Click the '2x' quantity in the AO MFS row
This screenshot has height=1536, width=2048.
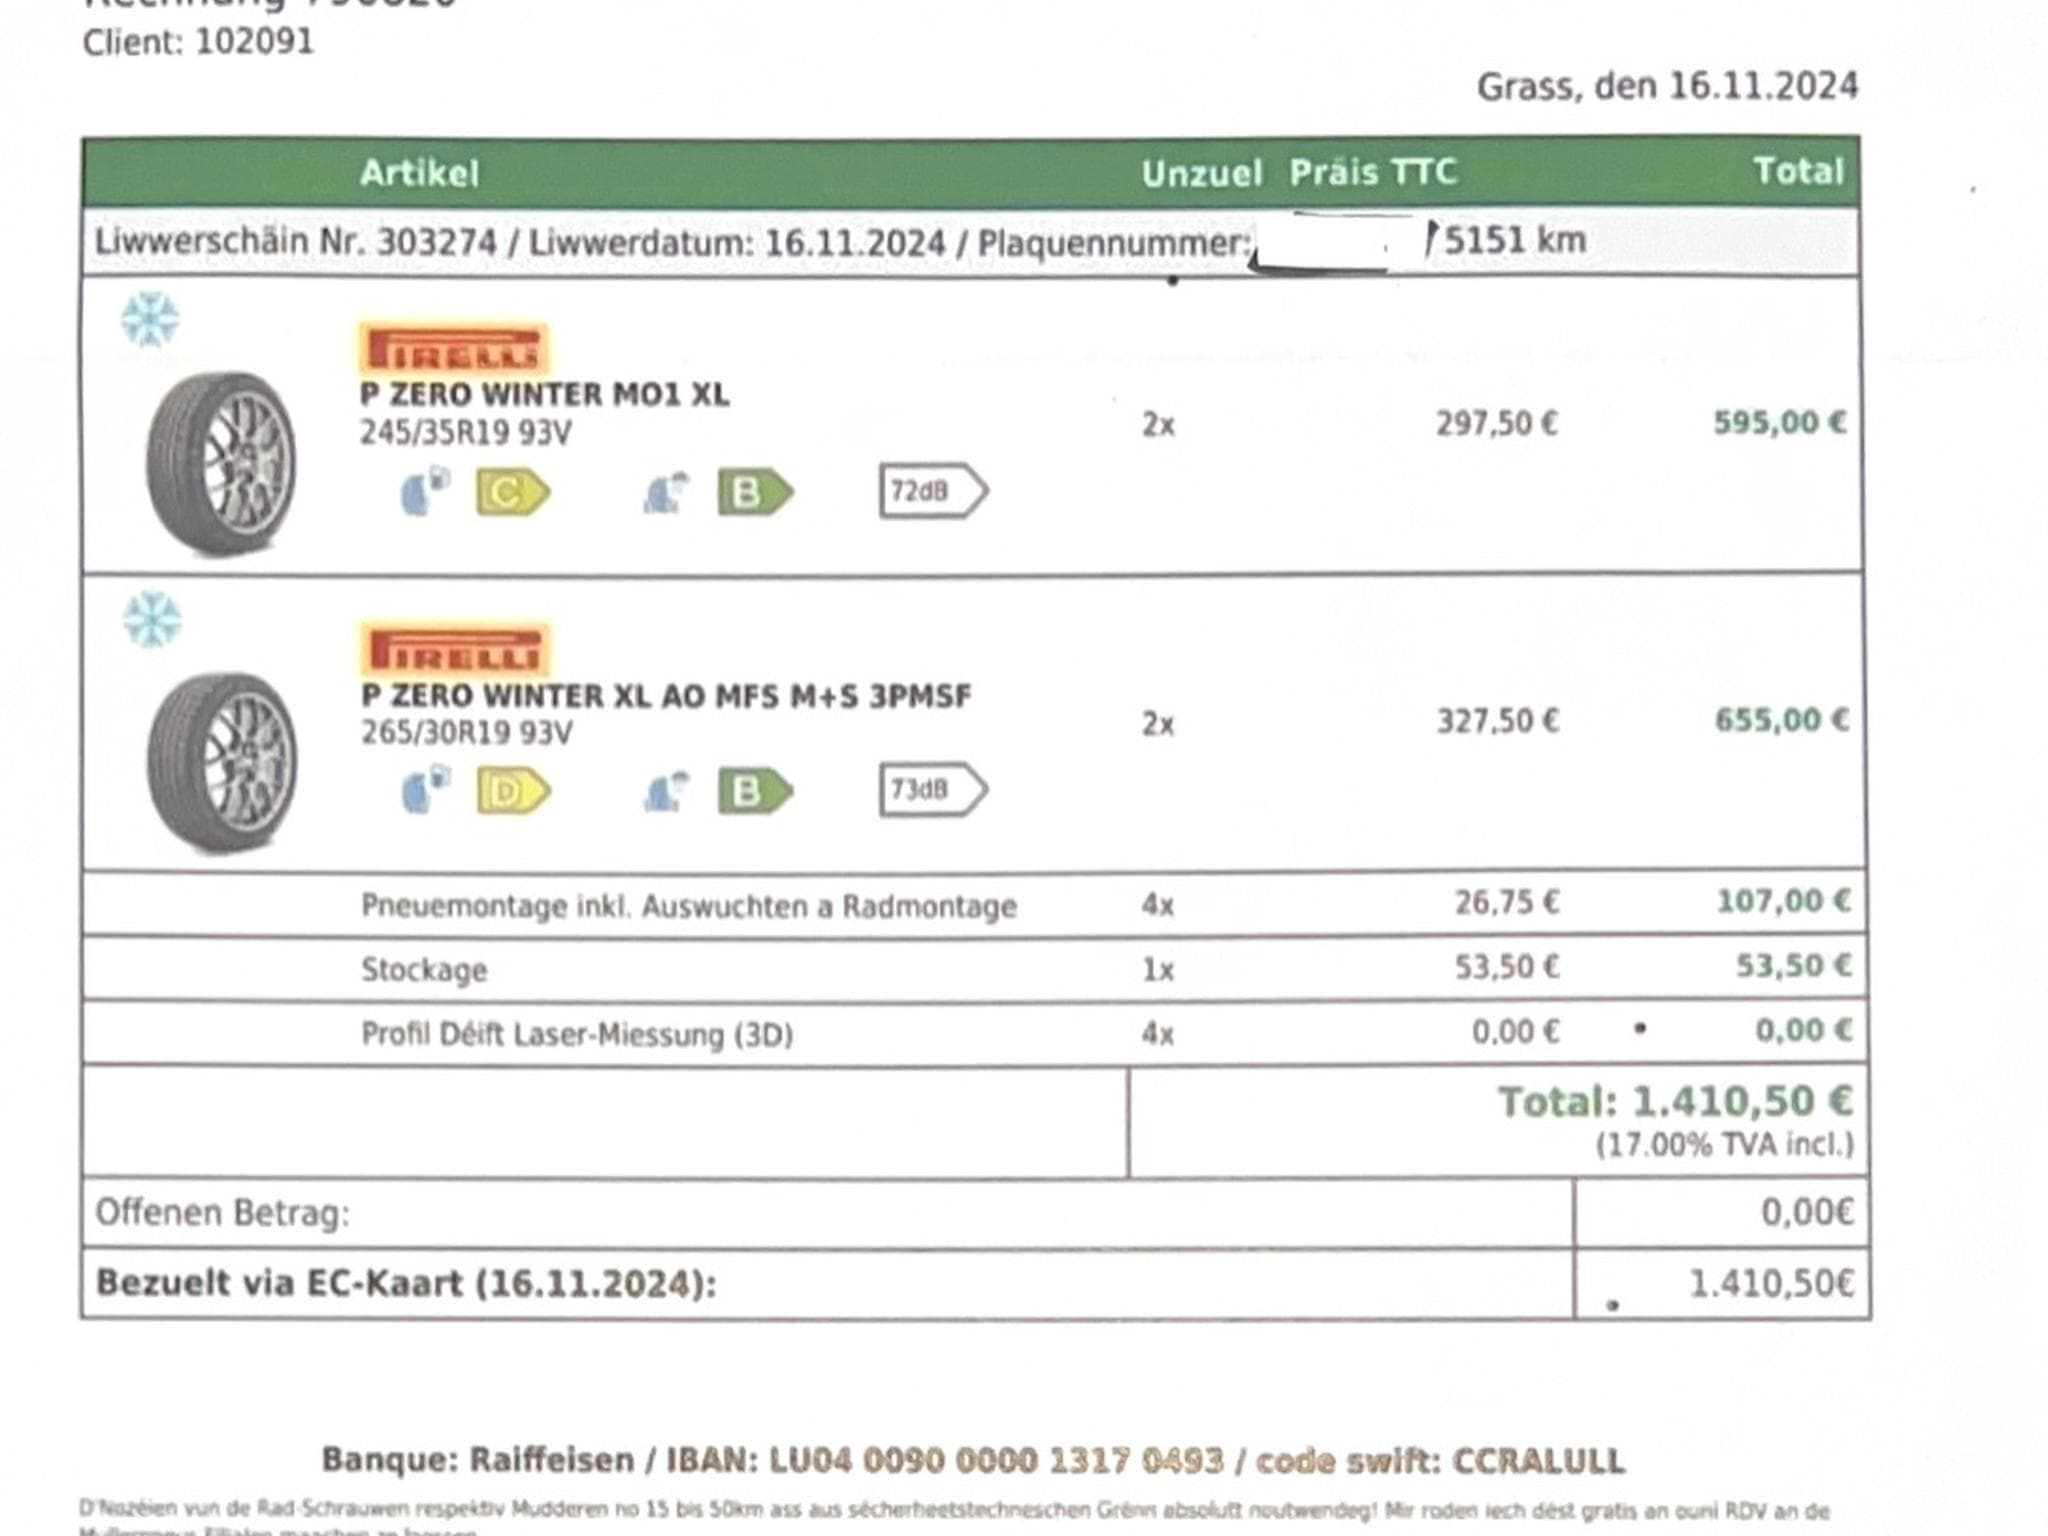coord(1158,724)
